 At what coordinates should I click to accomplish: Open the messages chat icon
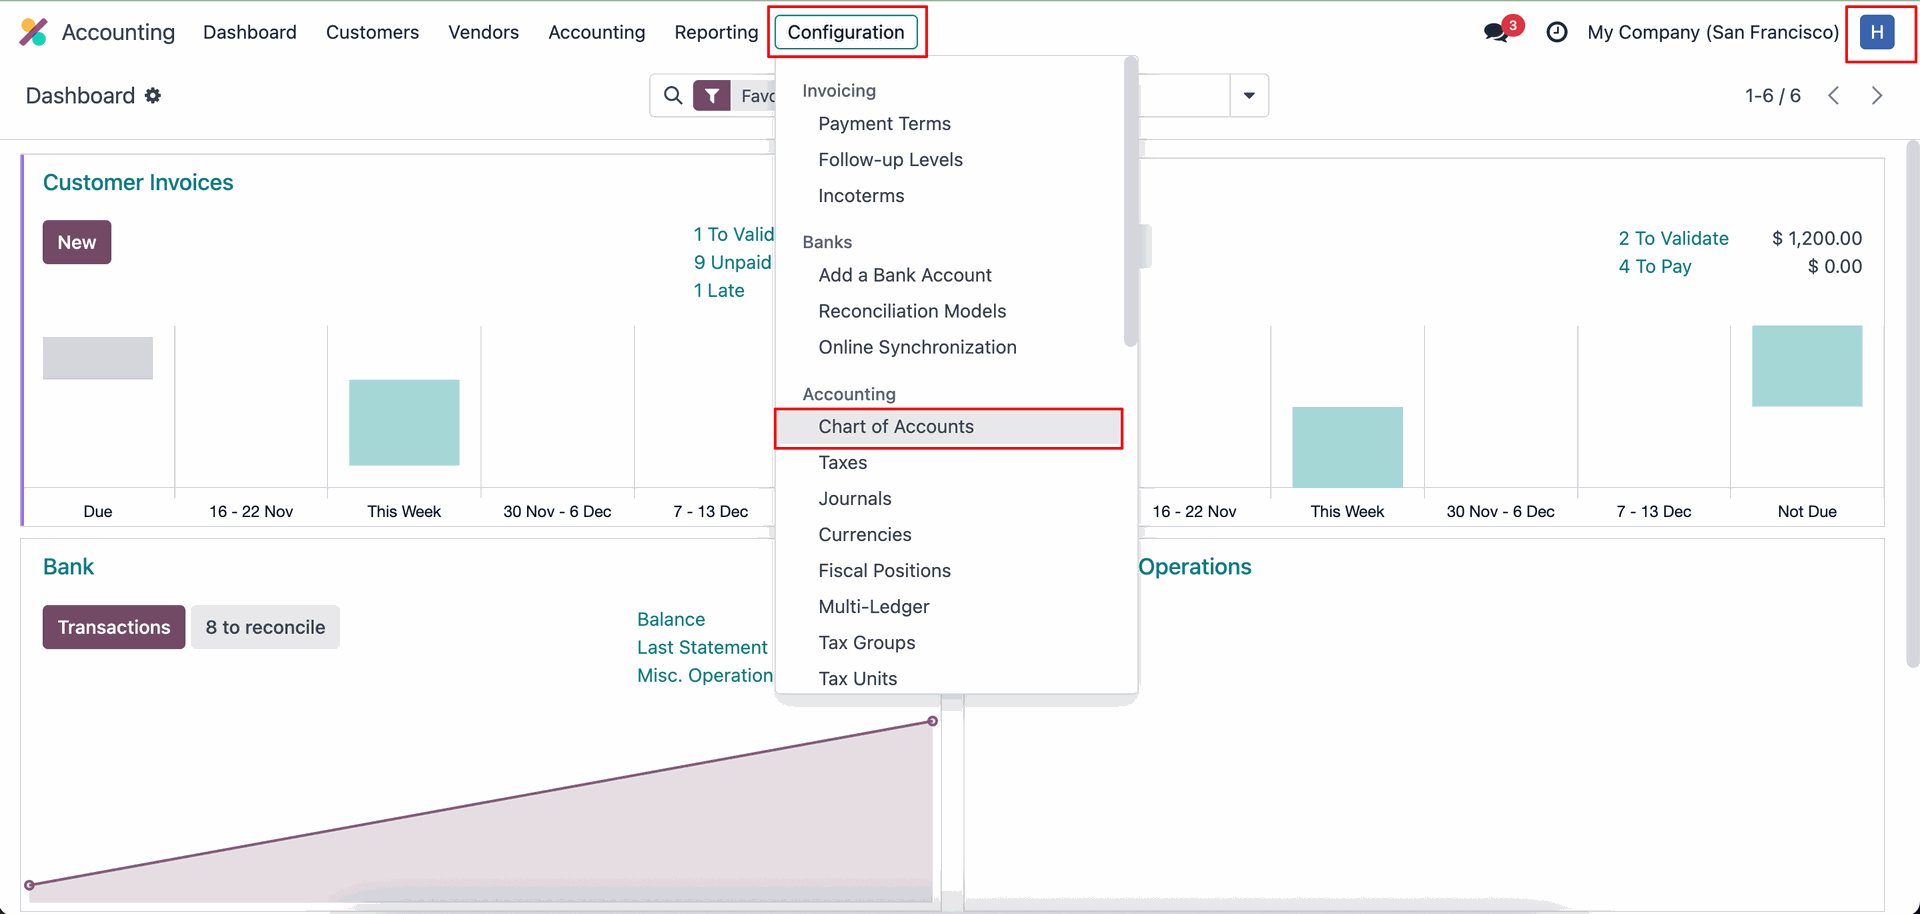1497,32
